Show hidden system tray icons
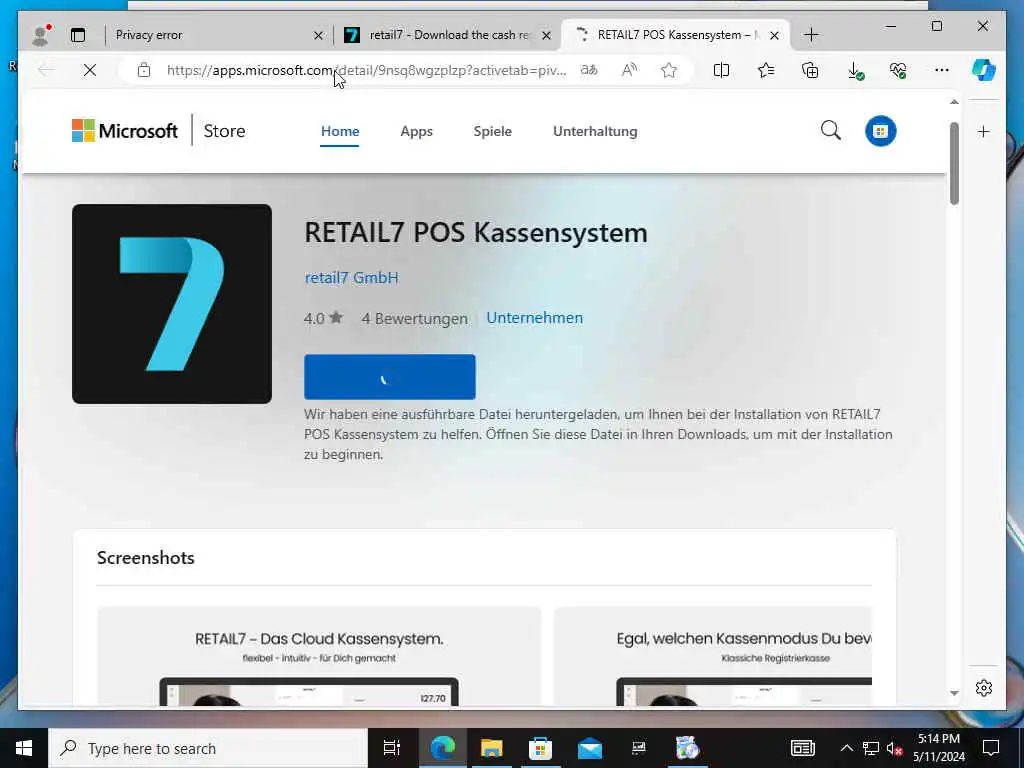 point(846,748)
